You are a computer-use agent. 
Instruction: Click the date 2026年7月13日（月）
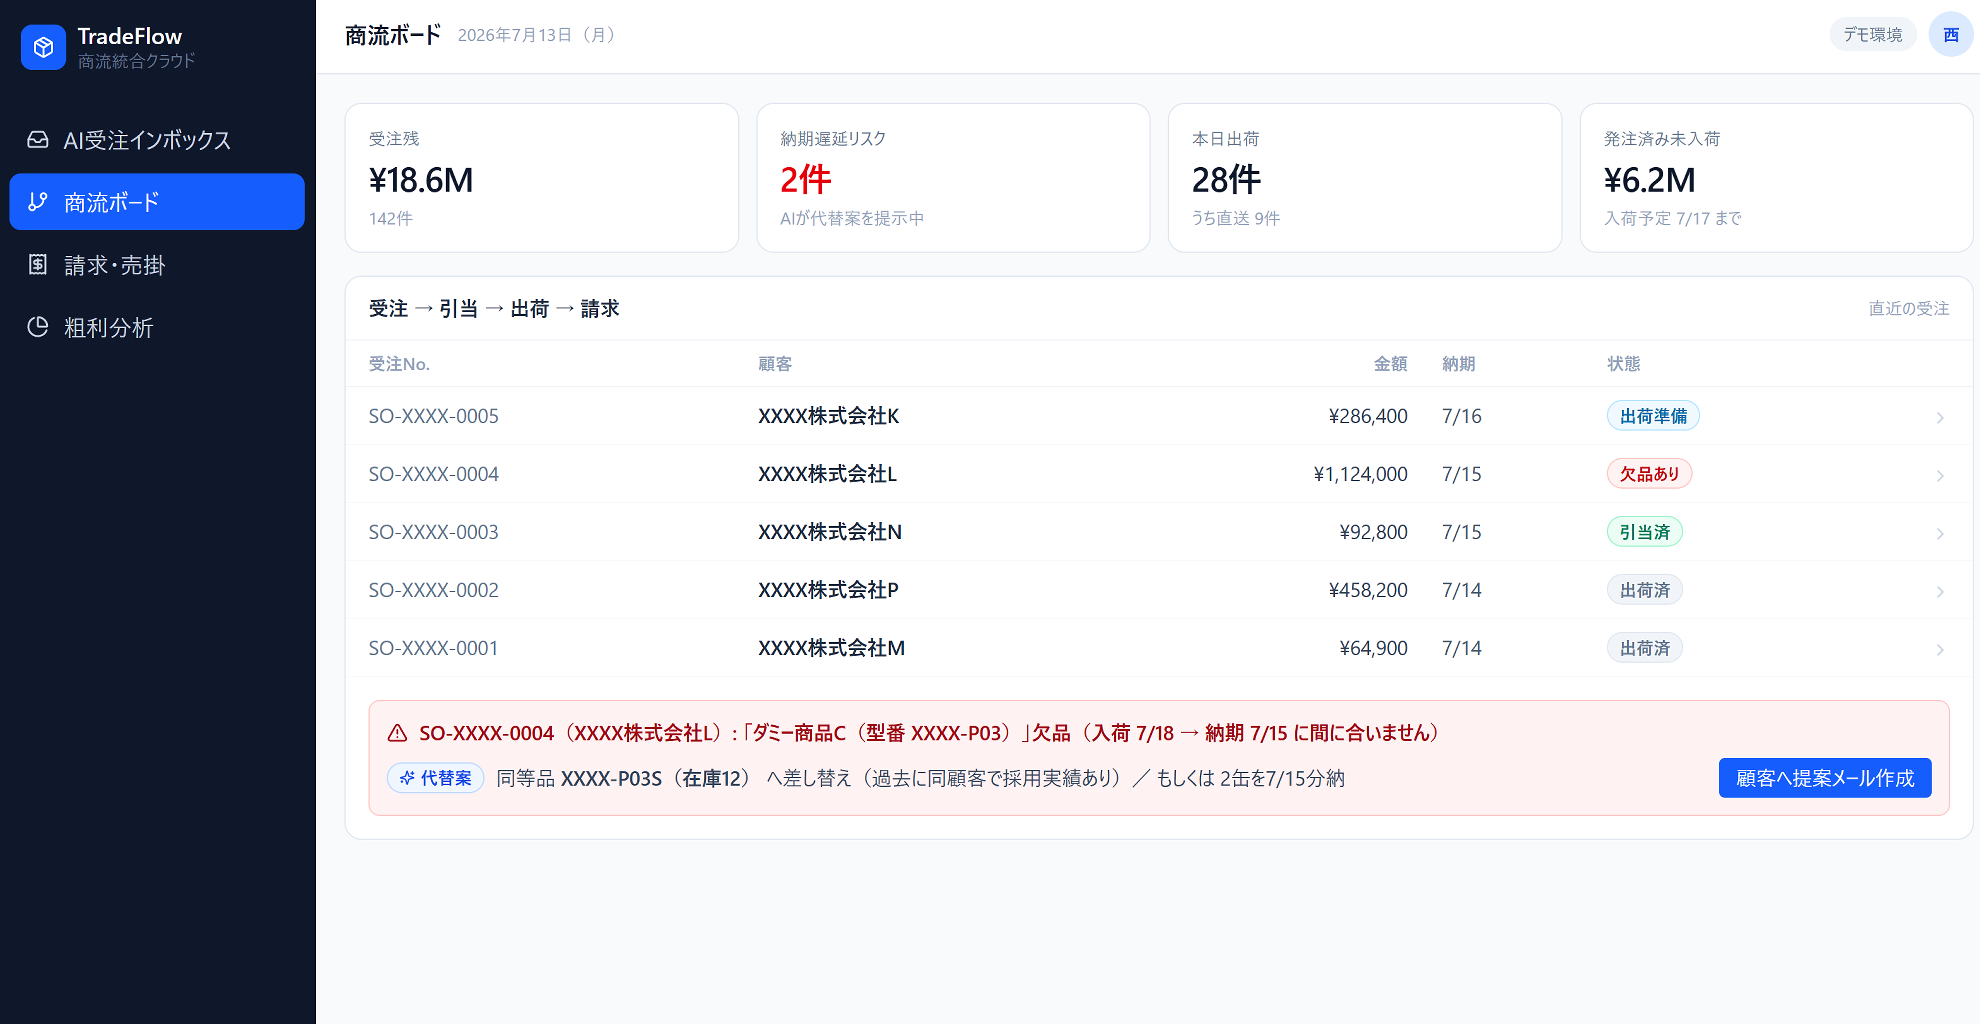tap(538, 35)
